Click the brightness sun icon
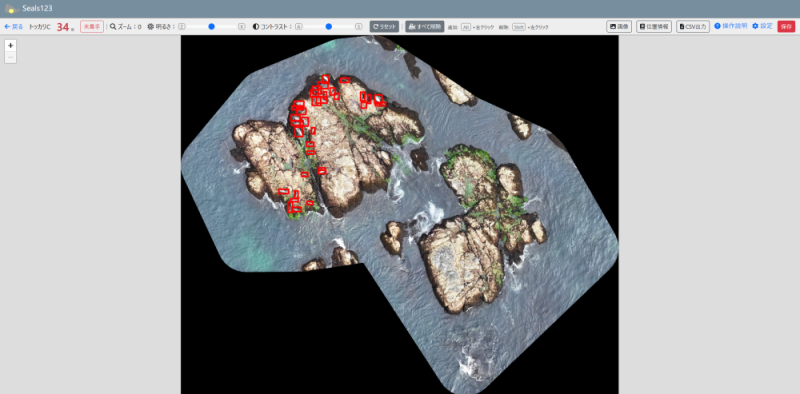800x394 pixels. tap(151, 27)
